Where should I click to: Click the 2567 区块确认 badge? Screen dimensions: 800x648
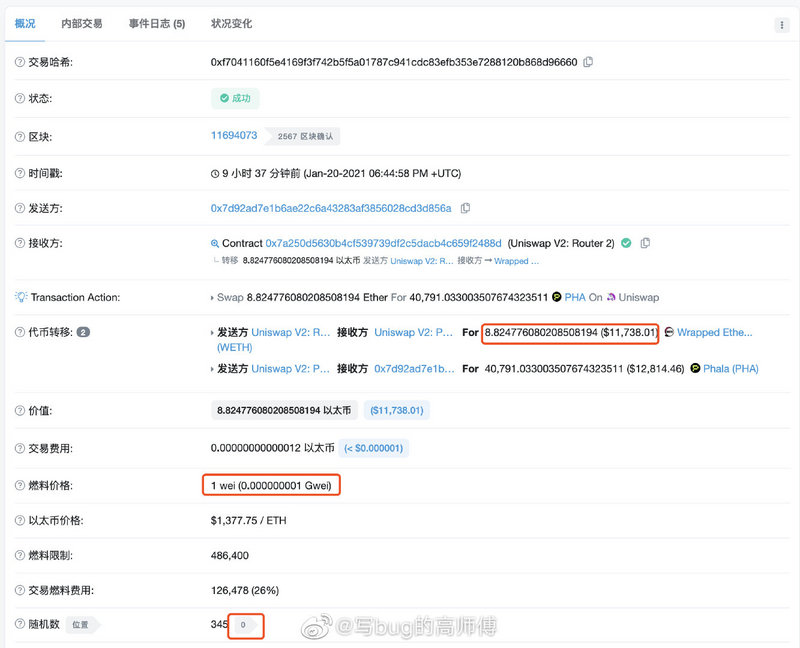coord(306,136)
